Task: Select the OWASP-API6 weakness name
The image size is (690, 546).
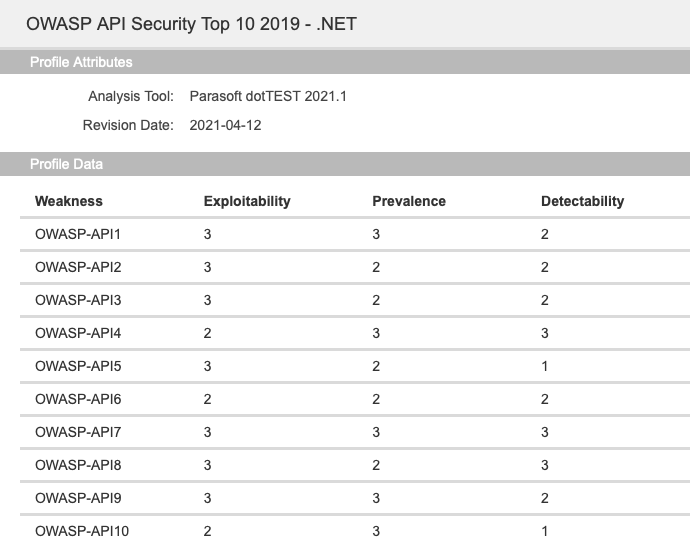Action: [78, 399]
